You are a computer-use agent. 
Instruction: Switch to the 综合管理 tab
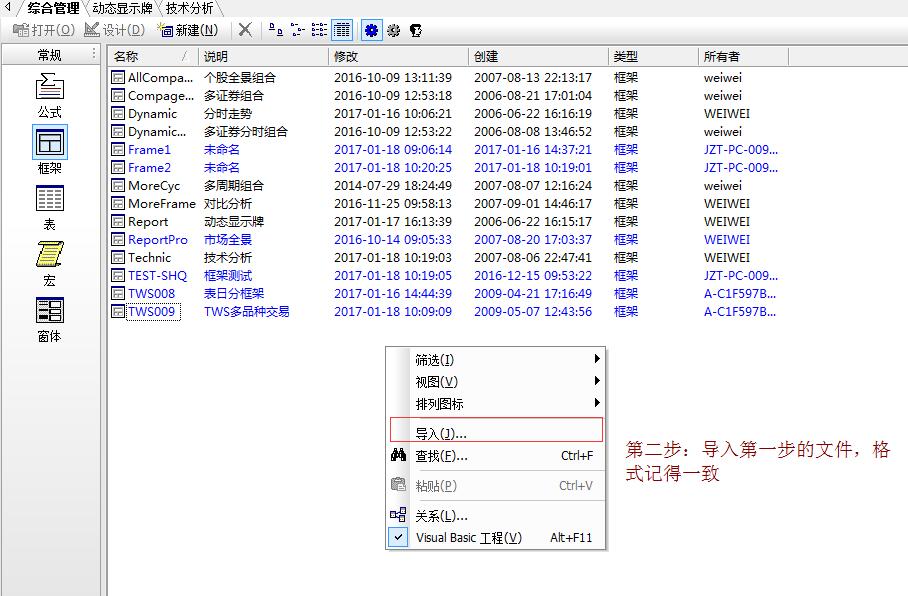53,8
